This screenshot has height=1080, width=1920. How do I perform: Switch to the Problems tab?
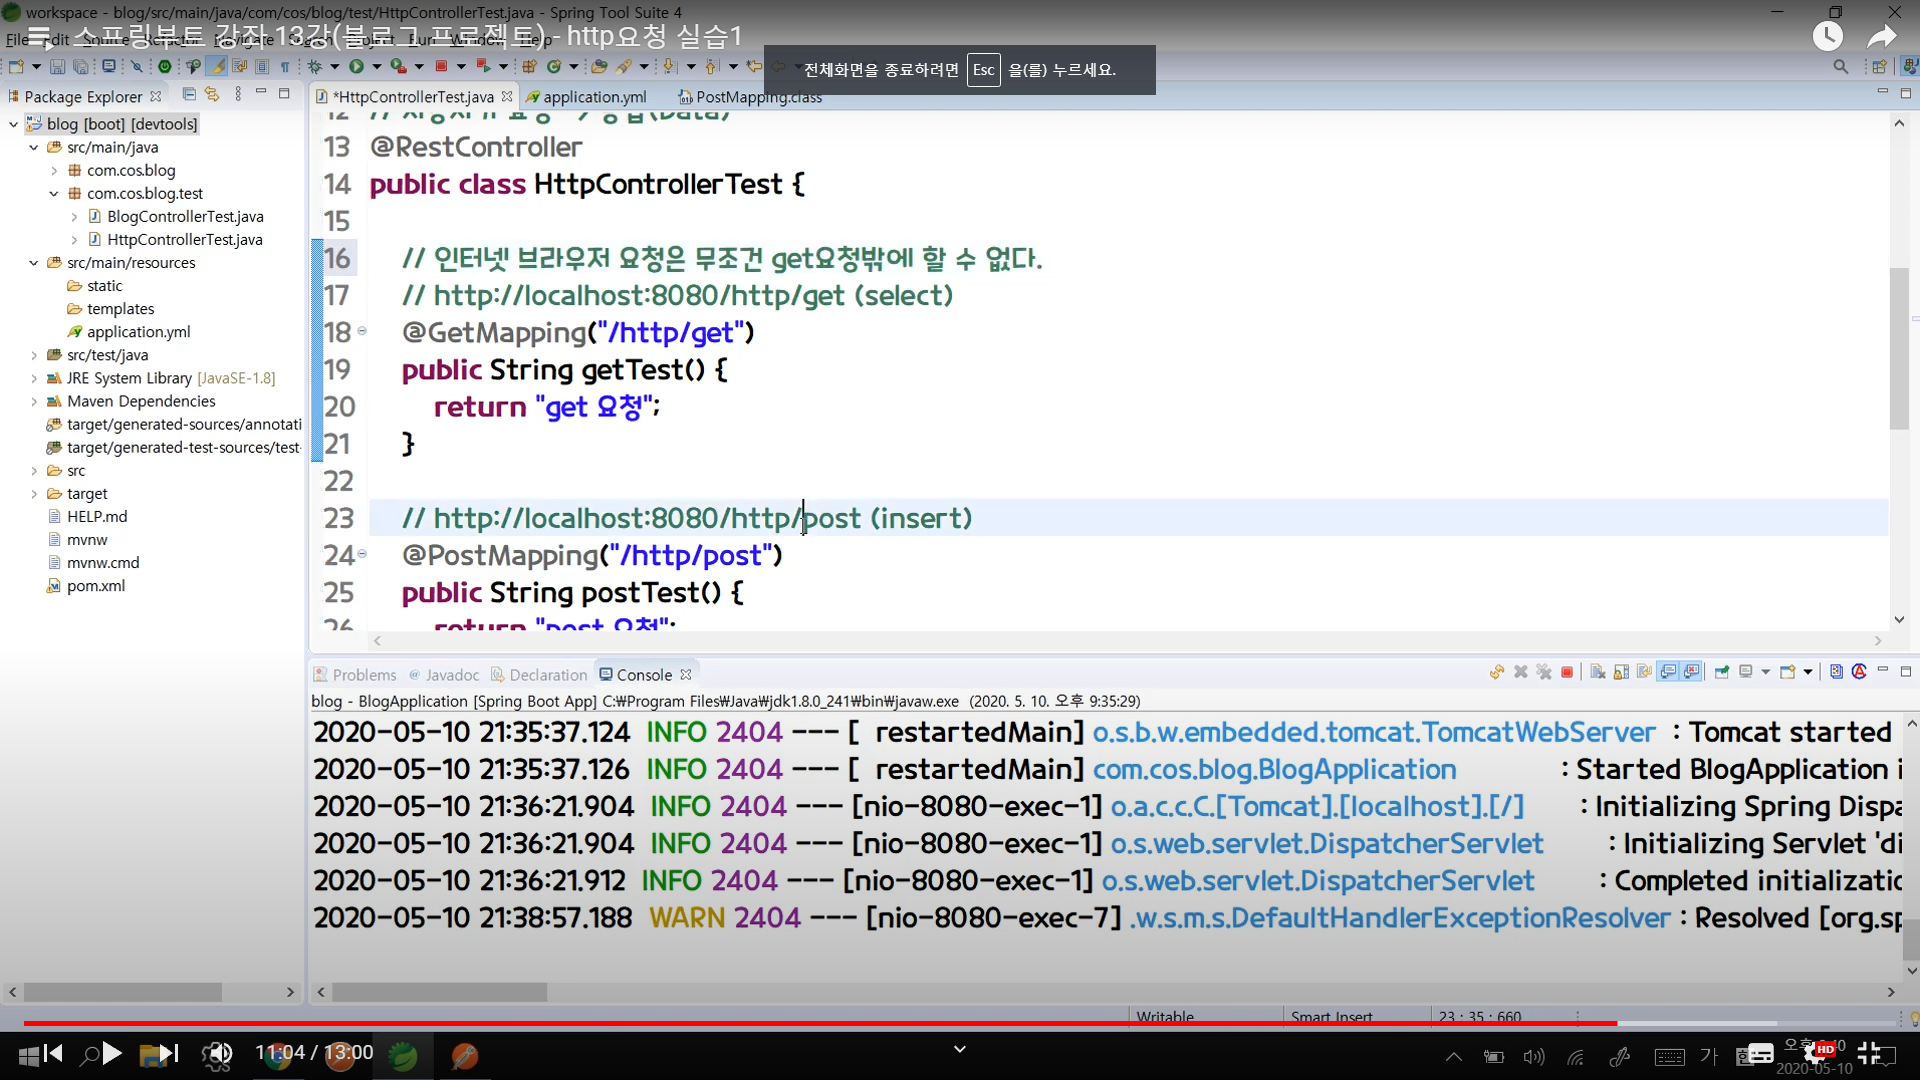tap(355, 675)
